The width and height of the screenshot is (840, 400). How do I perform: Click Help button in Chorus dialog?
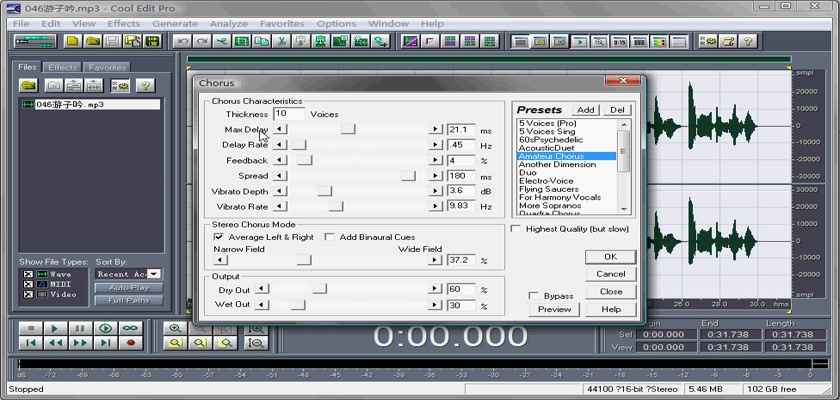point(611,309)
